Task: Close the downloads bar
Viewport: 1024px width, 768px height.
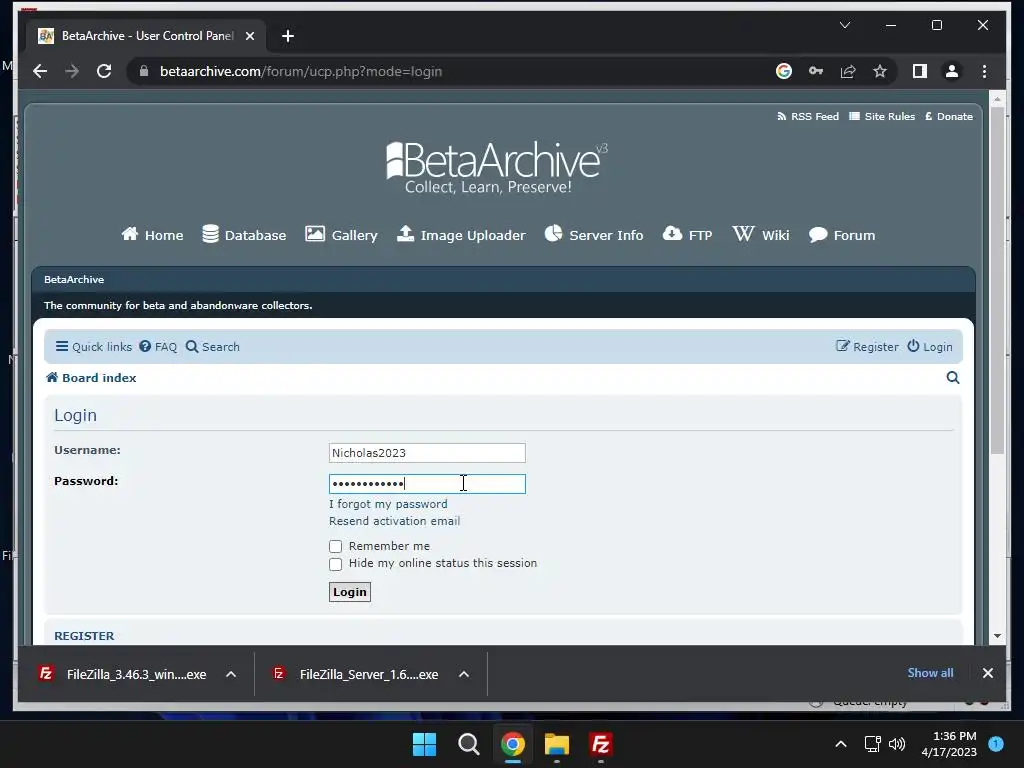Action: [x=987, y=673]
